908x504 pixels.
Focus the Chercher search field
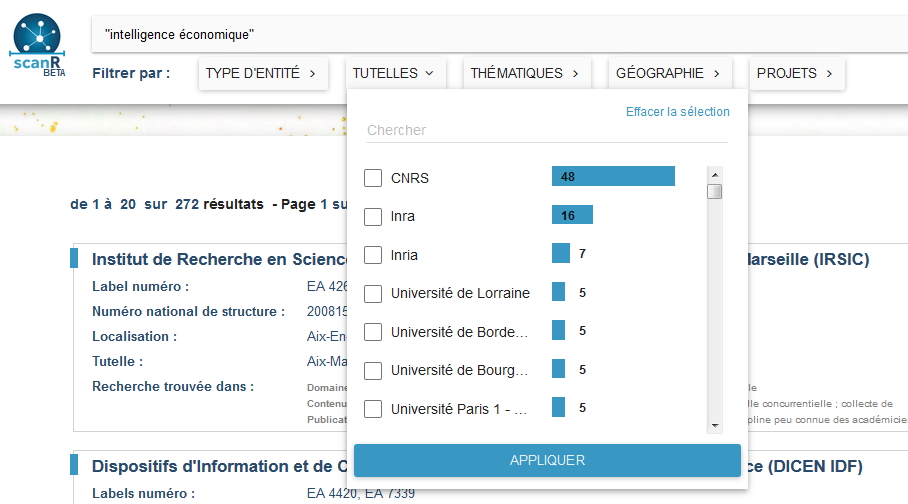pos(547,130)
